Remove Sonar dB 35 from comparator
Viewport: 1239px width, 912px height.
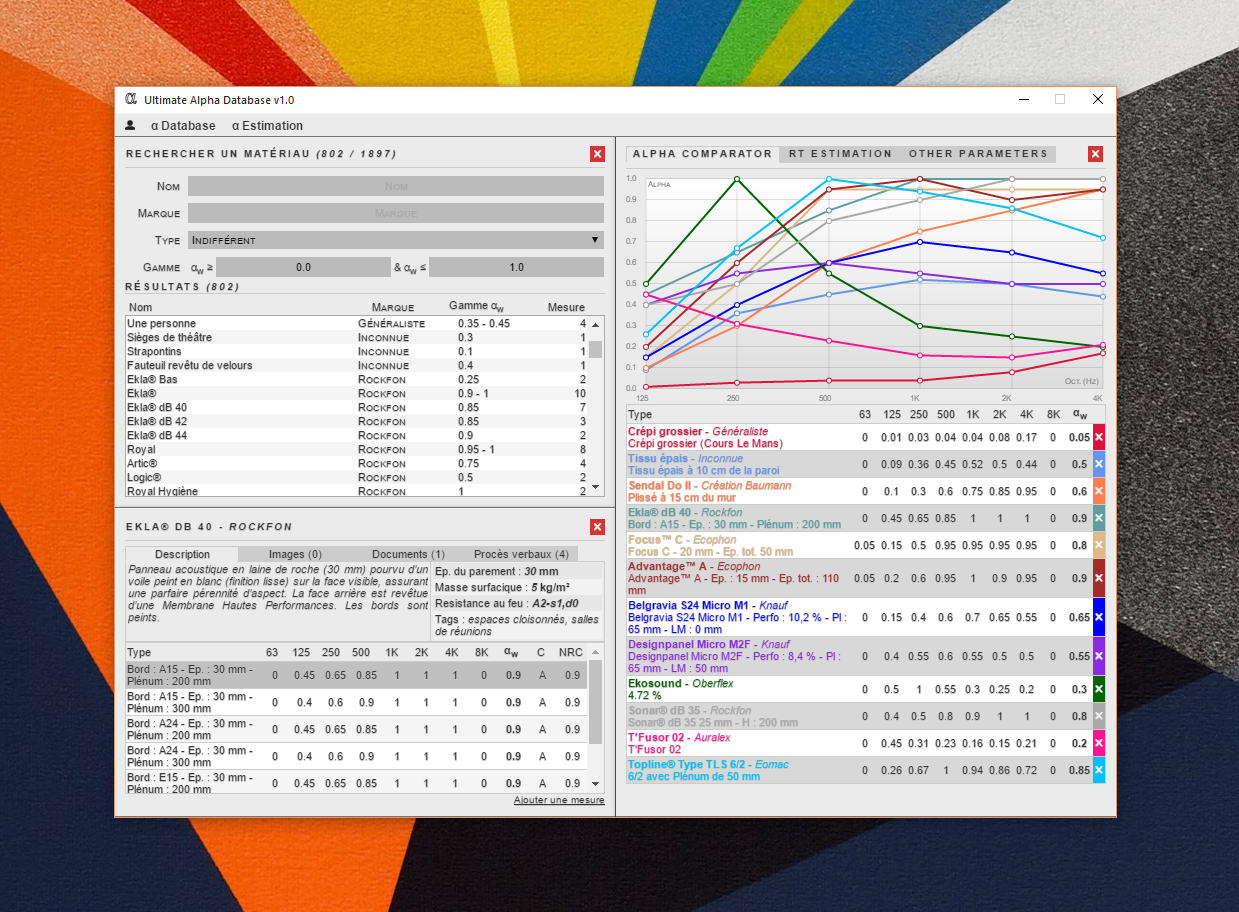point(1099,716)
